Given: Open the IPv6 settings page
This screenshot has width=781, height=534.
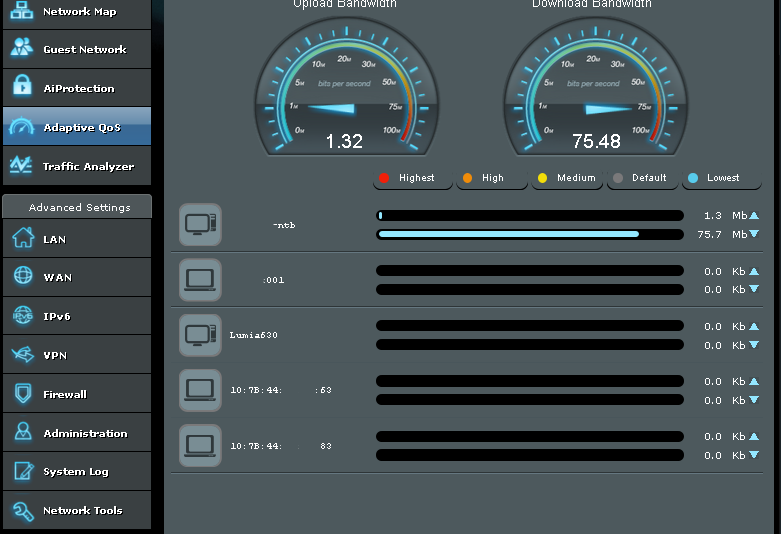Looking at the screenshot, I should point(56,316).
